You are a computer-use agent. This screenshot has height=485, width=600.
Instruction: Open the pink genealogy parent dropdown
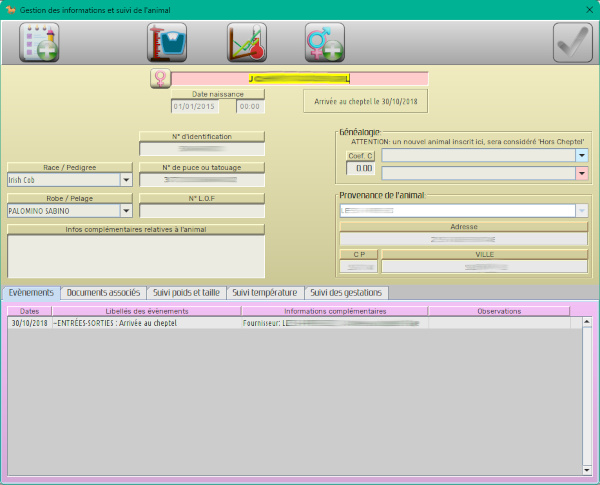pyautogui.click(x=581, y=173)
